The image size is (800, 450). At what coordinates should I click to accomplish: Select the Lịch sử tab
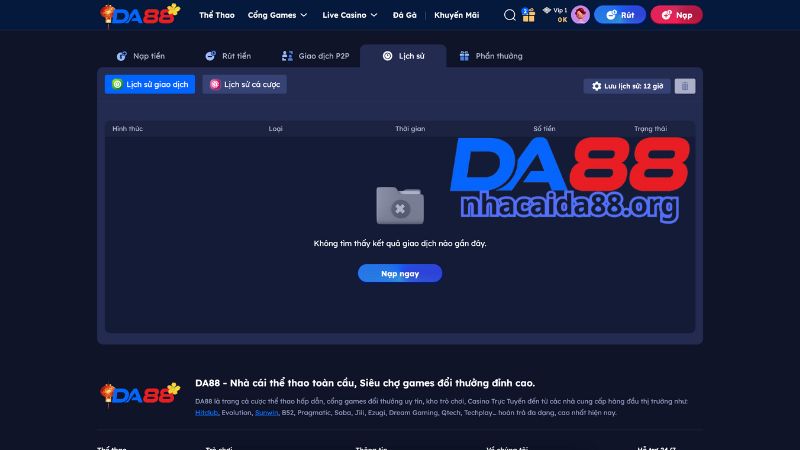tap(403, 56)
